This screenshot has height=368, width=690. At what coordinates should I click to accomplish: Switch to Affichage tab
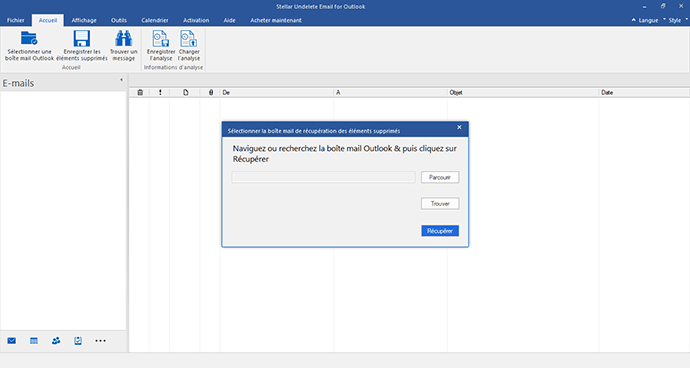point(84,20)
